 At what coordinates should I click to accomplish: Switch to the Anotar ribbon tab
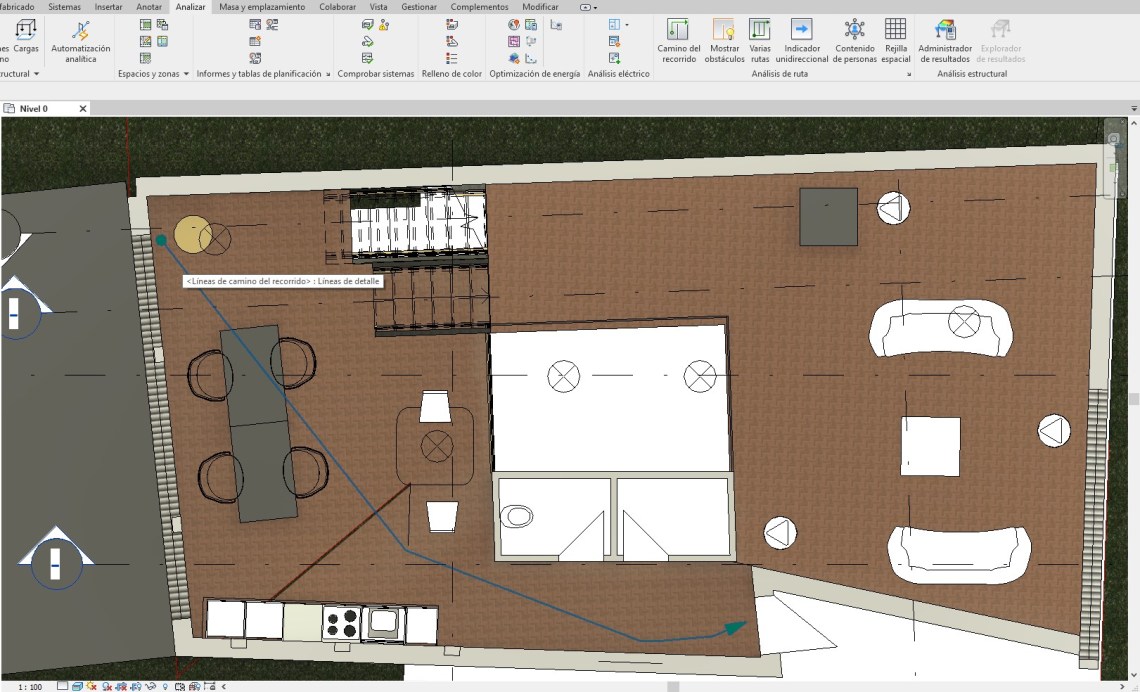click(148, 7)
